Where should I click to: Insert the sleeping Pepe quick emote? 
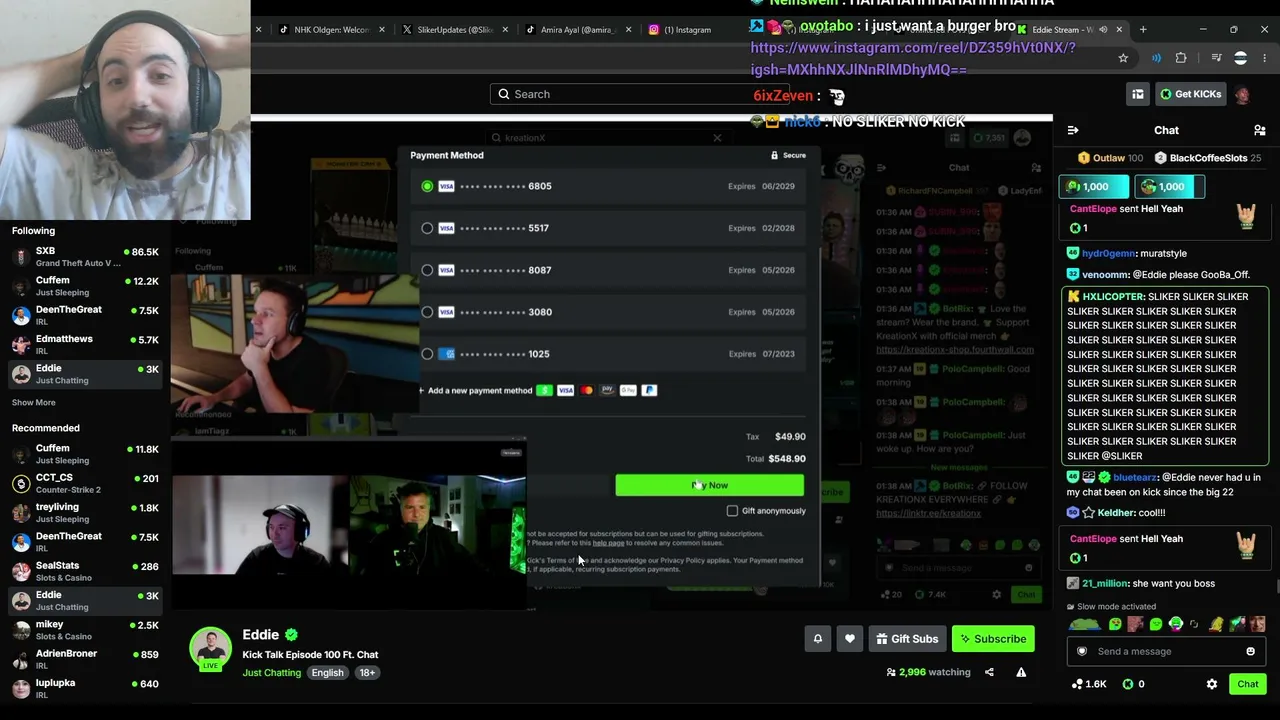pos(1085,624)
